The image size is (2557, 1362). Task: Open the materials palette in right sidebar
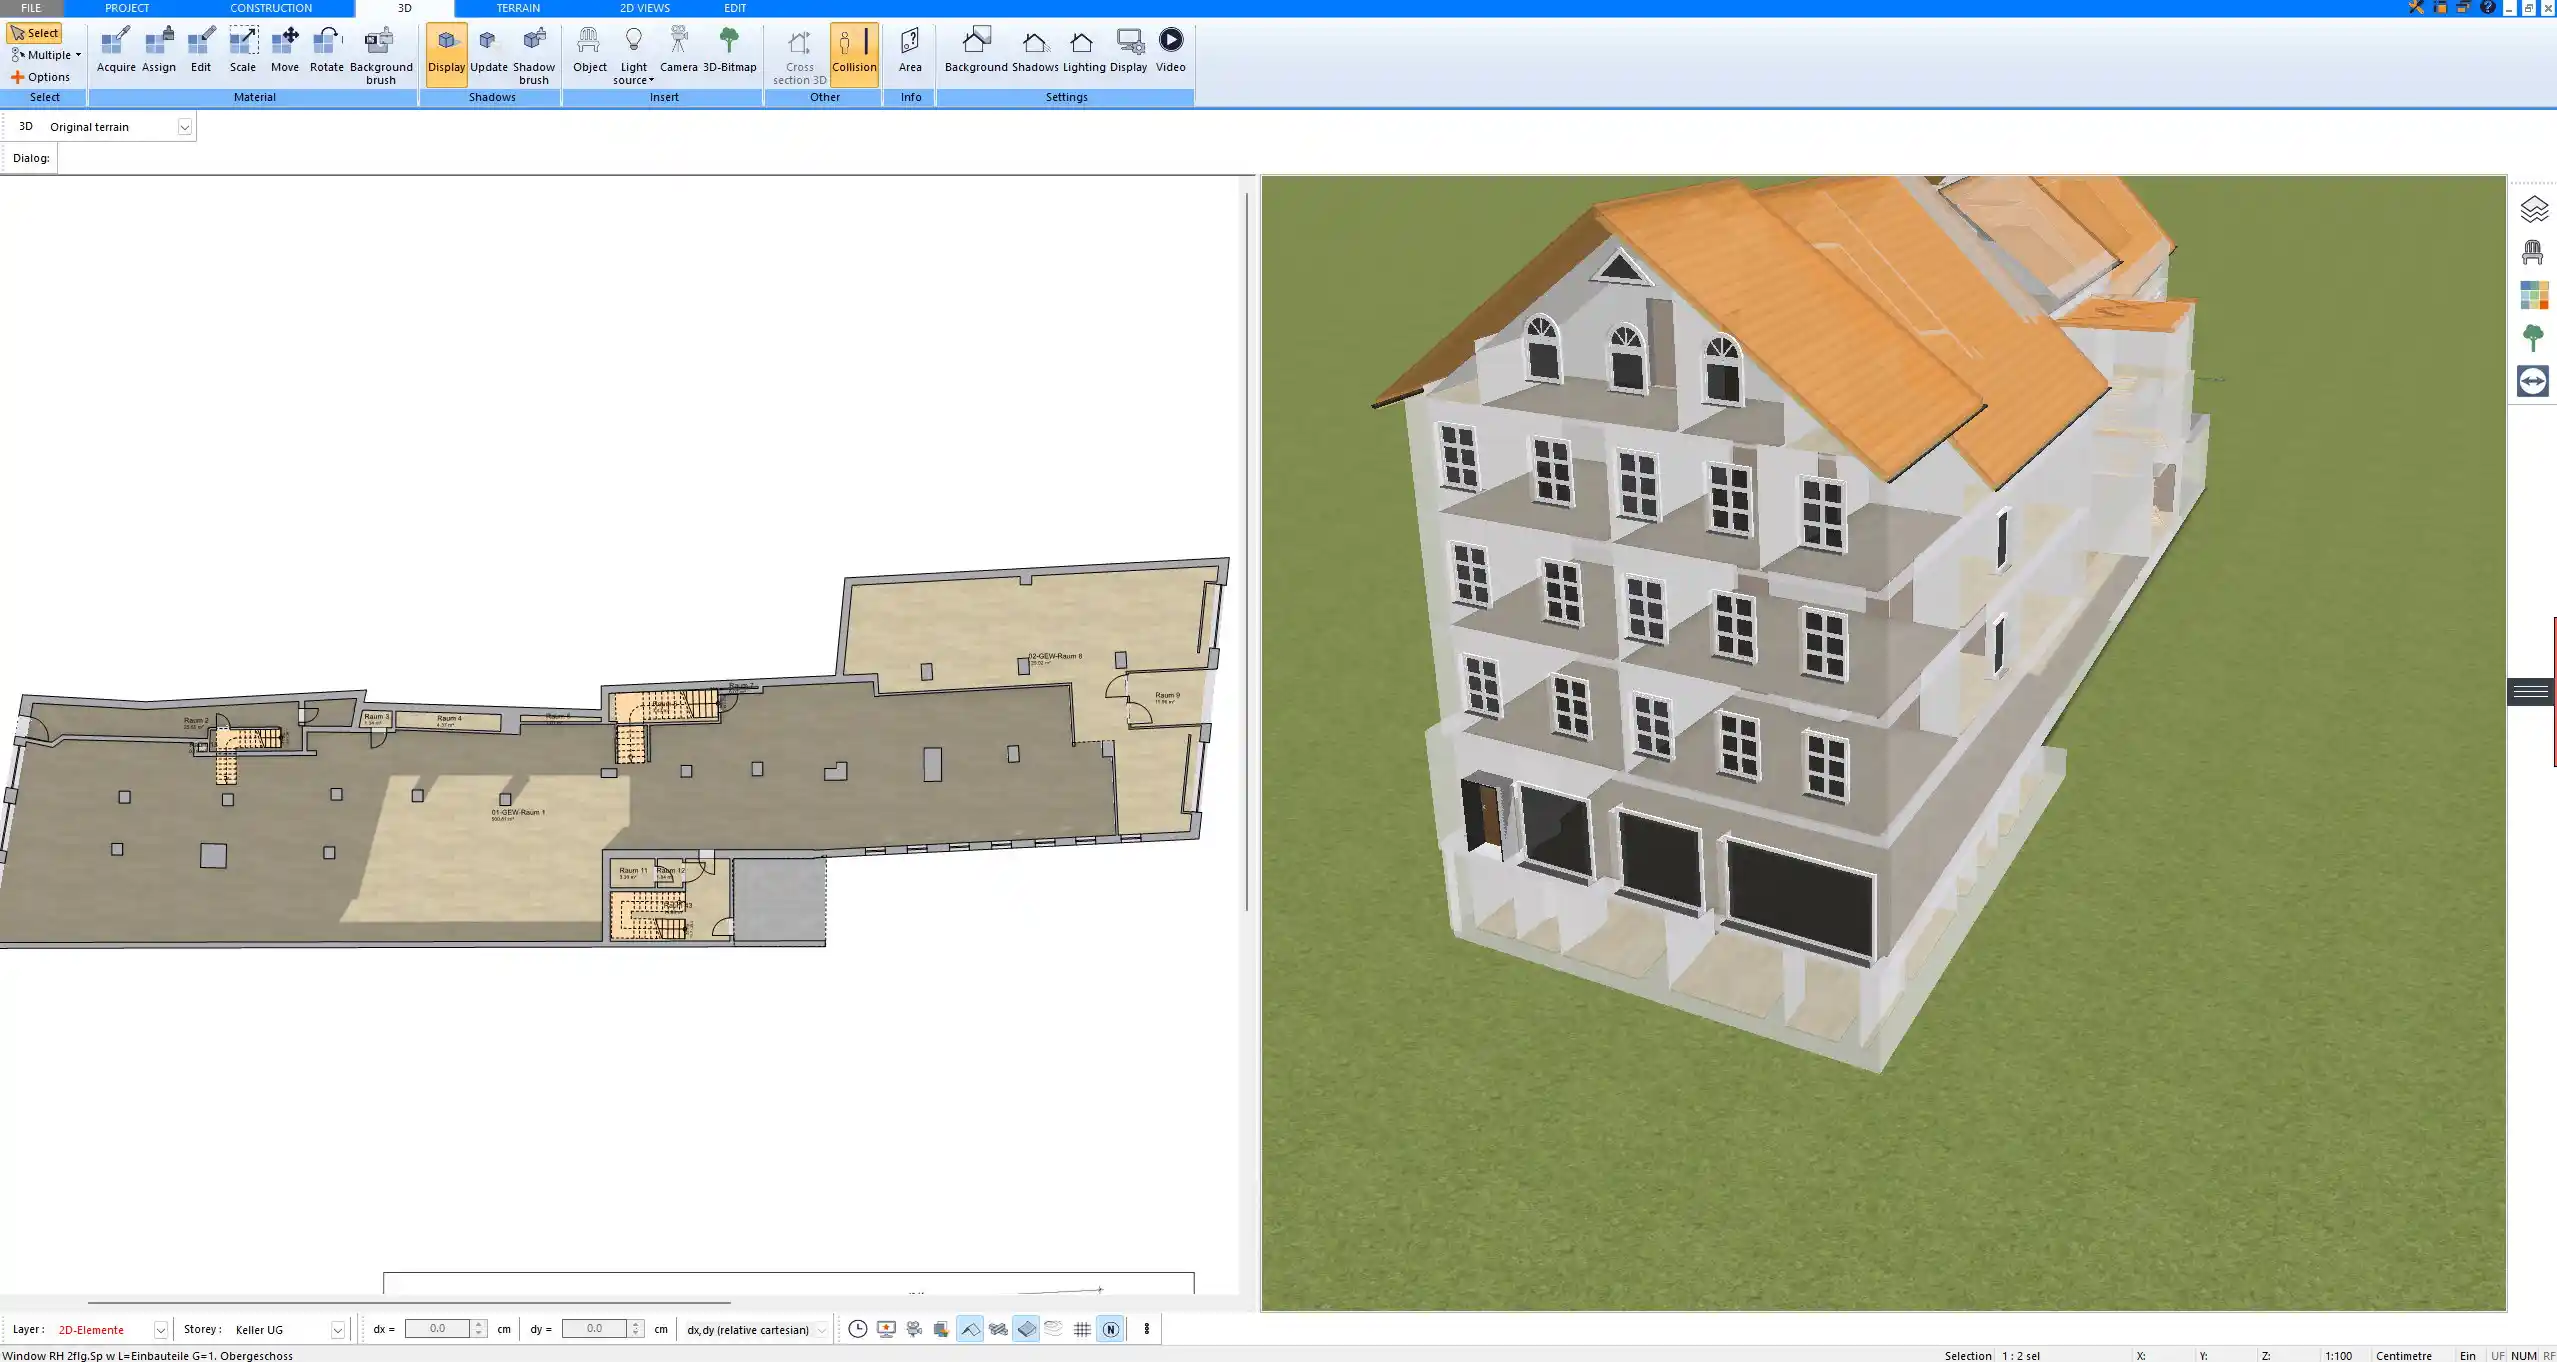click(x=2533, y=296)
